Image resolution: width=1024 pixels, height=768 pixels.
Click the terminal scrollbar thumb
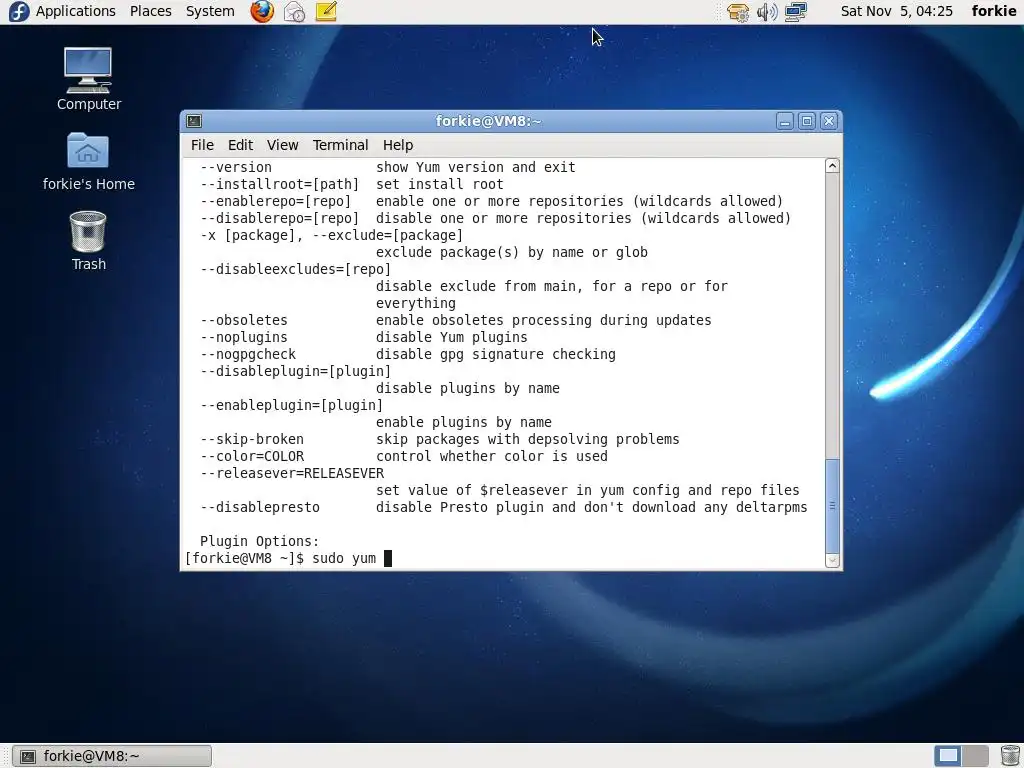point(832,505)
